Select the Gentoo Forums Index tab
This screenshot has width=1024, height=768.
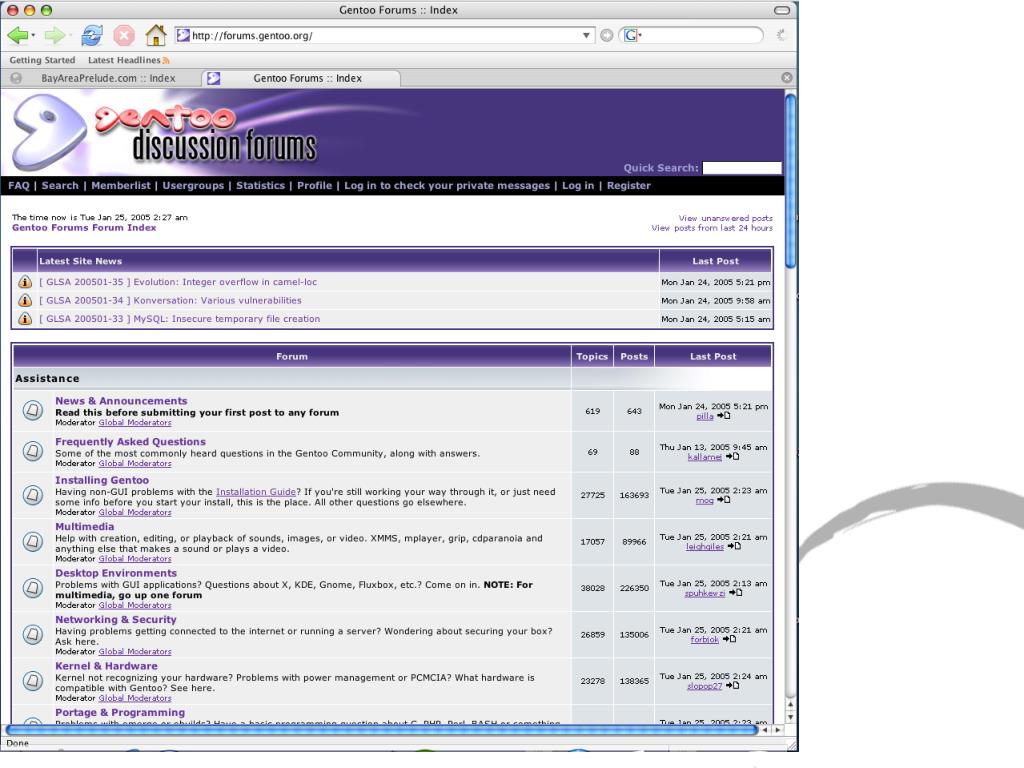click(301, 78)
